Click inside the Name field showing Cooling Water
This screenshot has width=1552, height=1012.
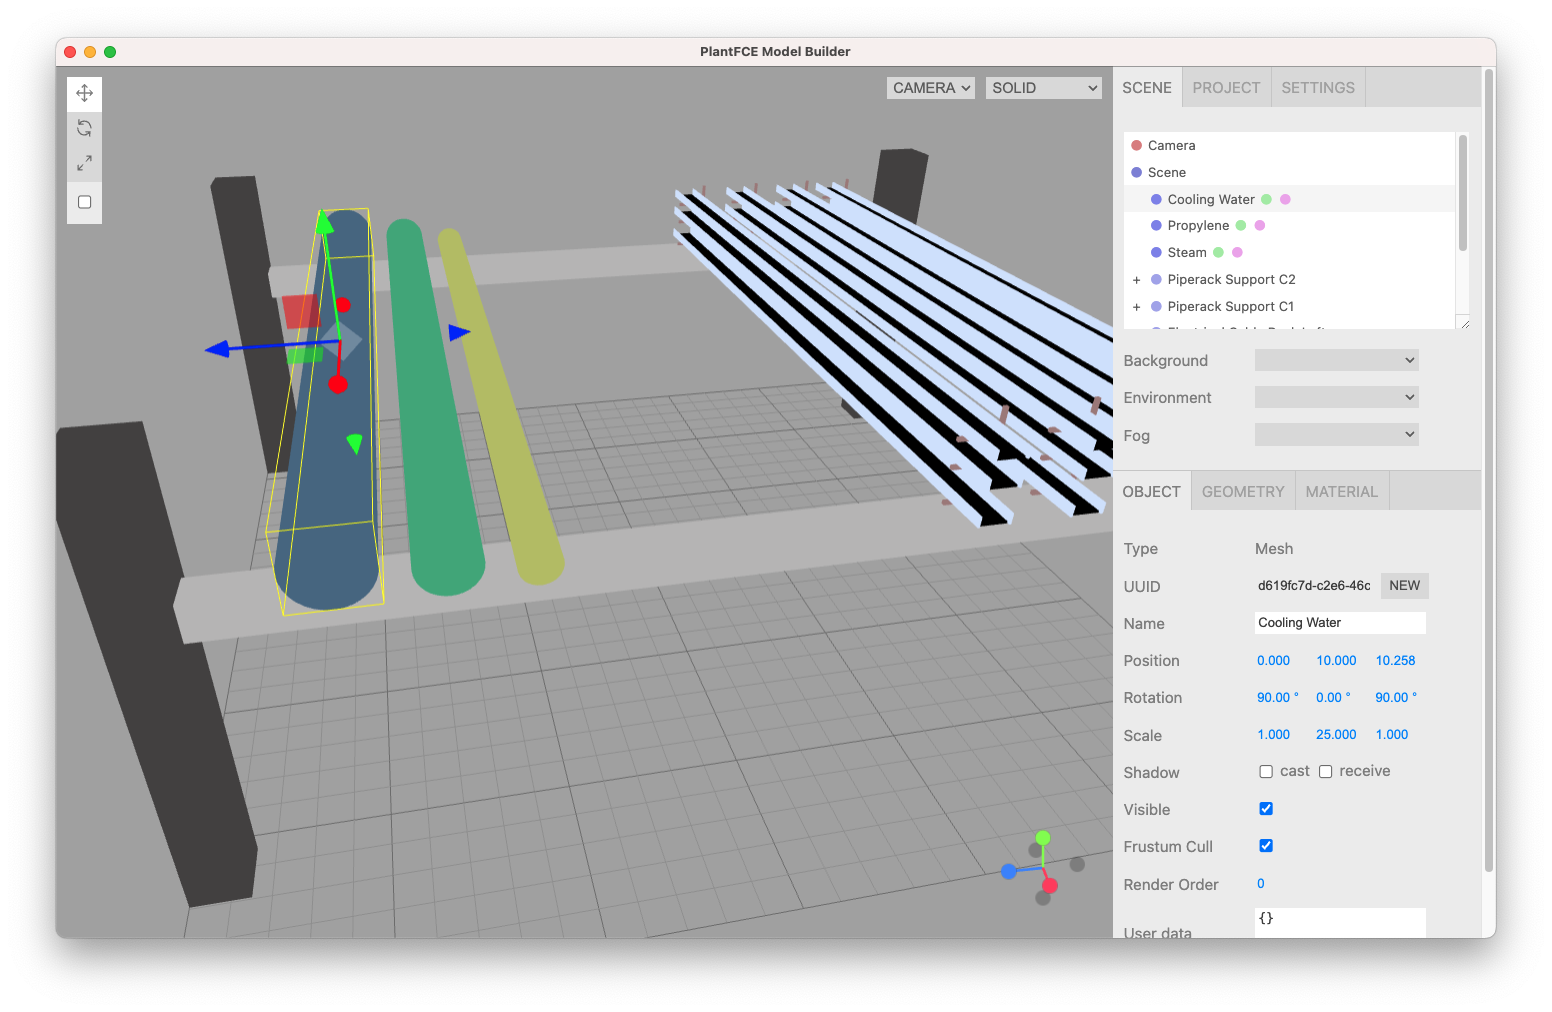1340,622
